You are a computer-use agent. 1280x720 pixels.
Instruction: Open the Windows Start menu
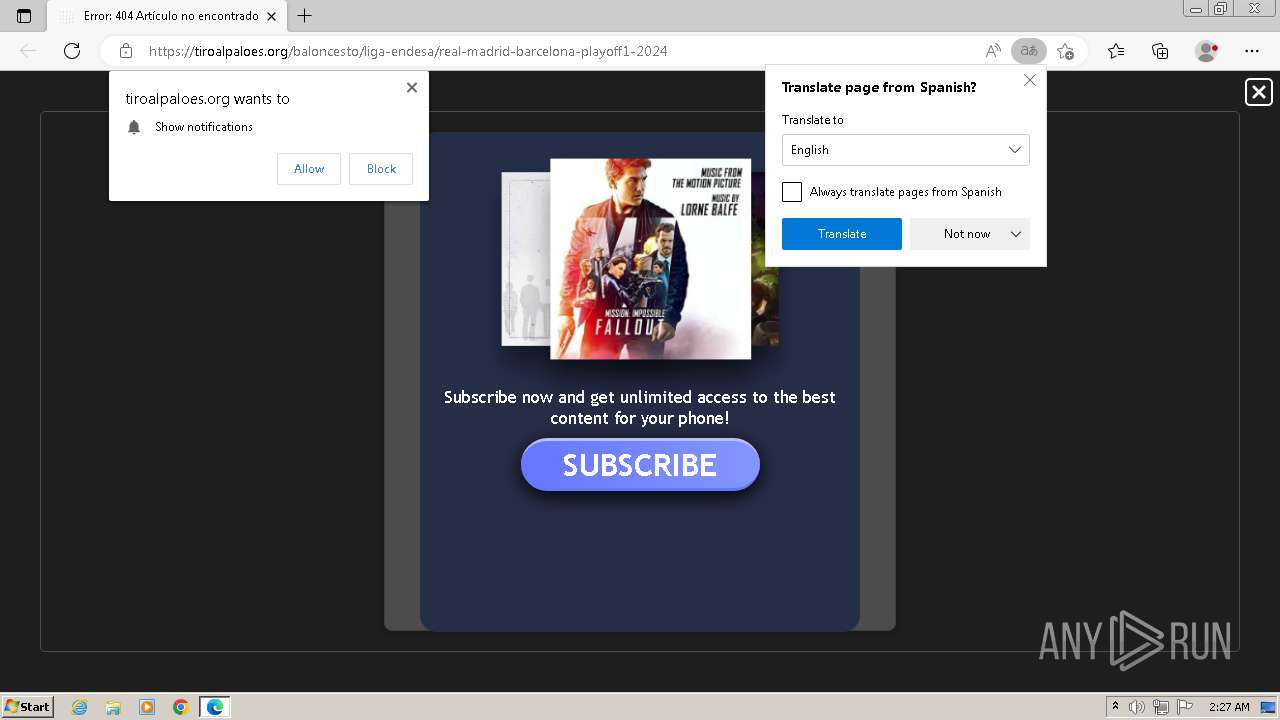pyautogui.click(x=28, y=706)
